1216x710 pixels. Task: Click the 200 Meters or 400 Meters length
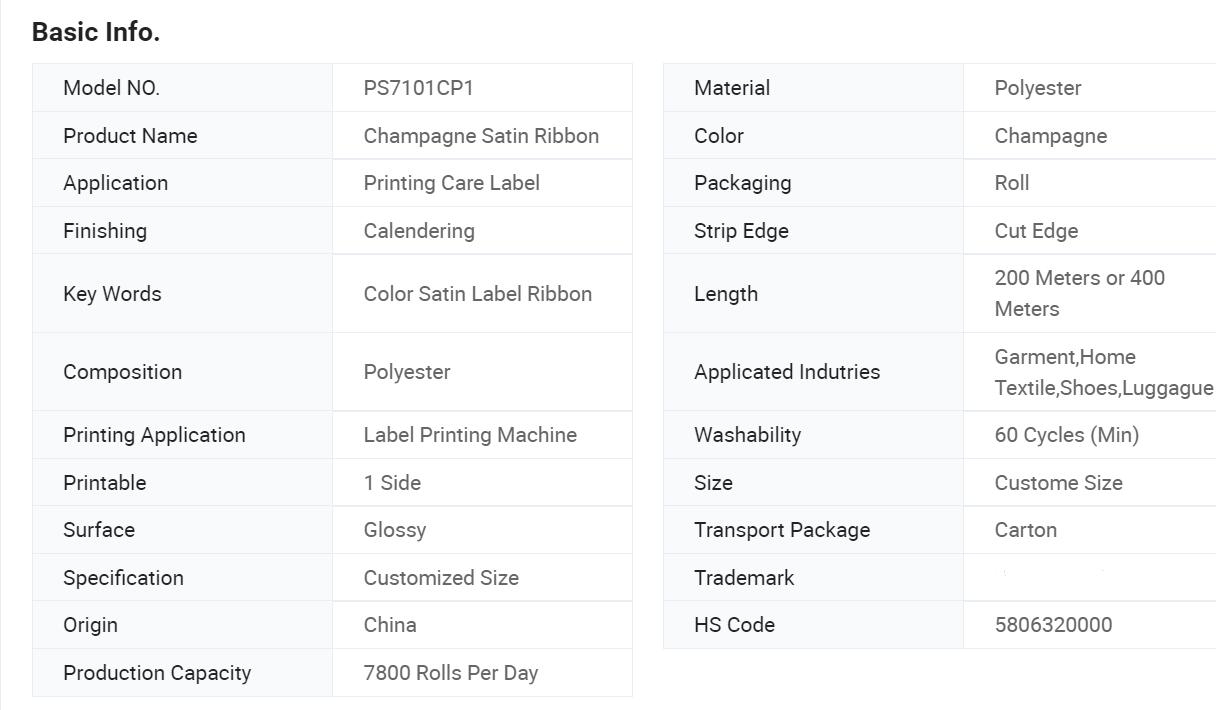(1079, 293)
